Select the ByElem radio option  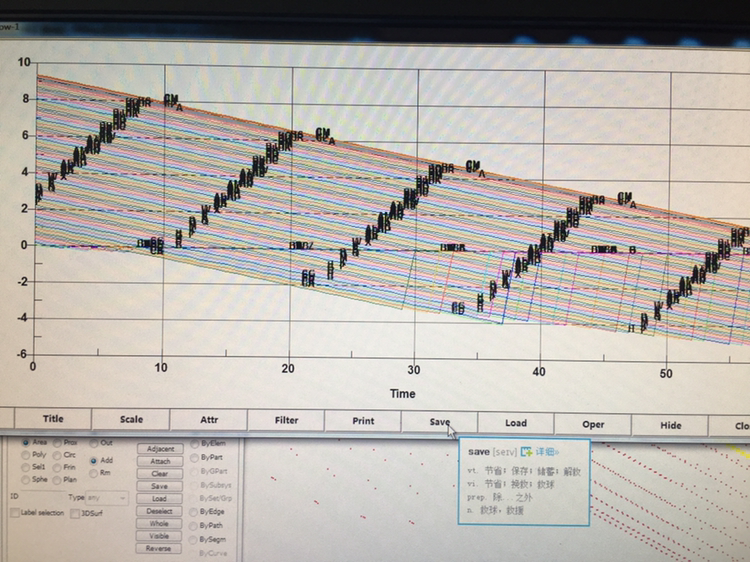click(x=194, y=444)
